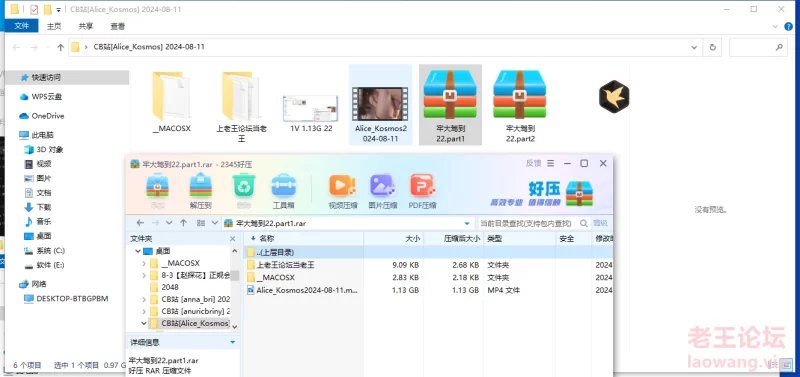Collapse the CB站[Alice_Kosmos] tree node
This screenshot has width=800, height=377.
tap(144, 323)
